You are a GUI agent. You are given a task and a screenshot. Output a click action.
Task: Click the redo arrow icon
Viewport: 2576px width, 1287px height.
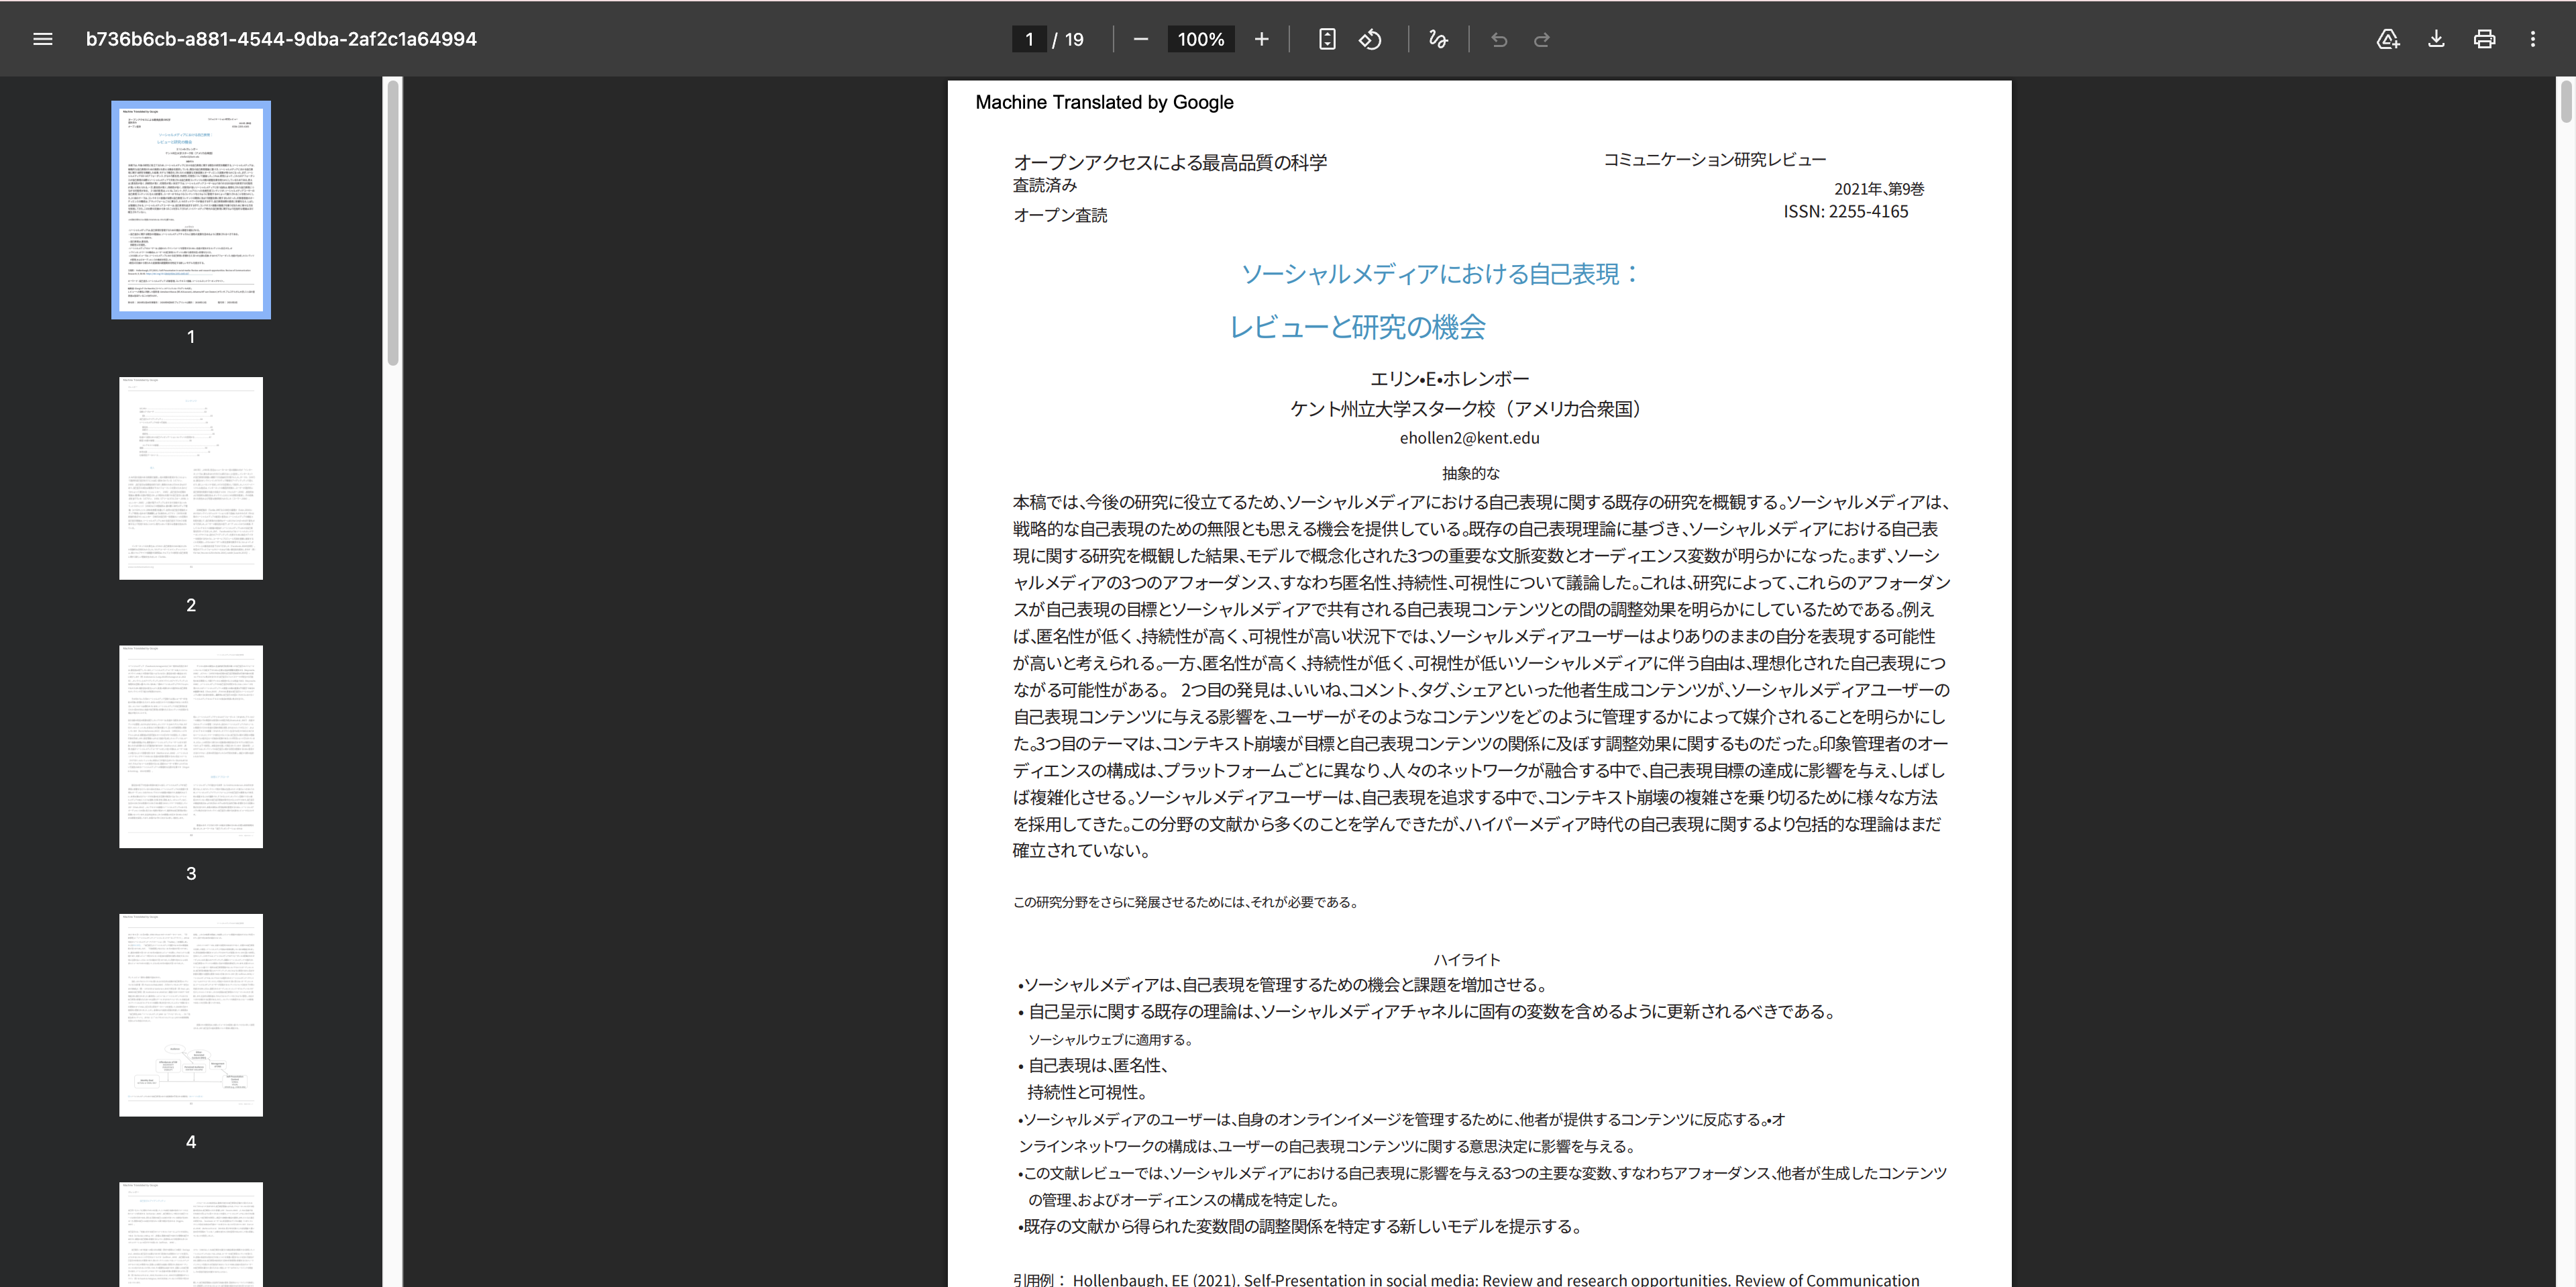point(1541,39)
